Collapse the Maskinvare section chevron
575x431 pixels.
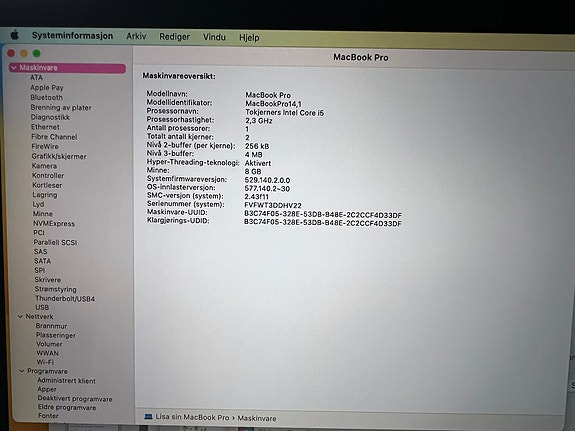pyautogui.click(x=14, y=68)
